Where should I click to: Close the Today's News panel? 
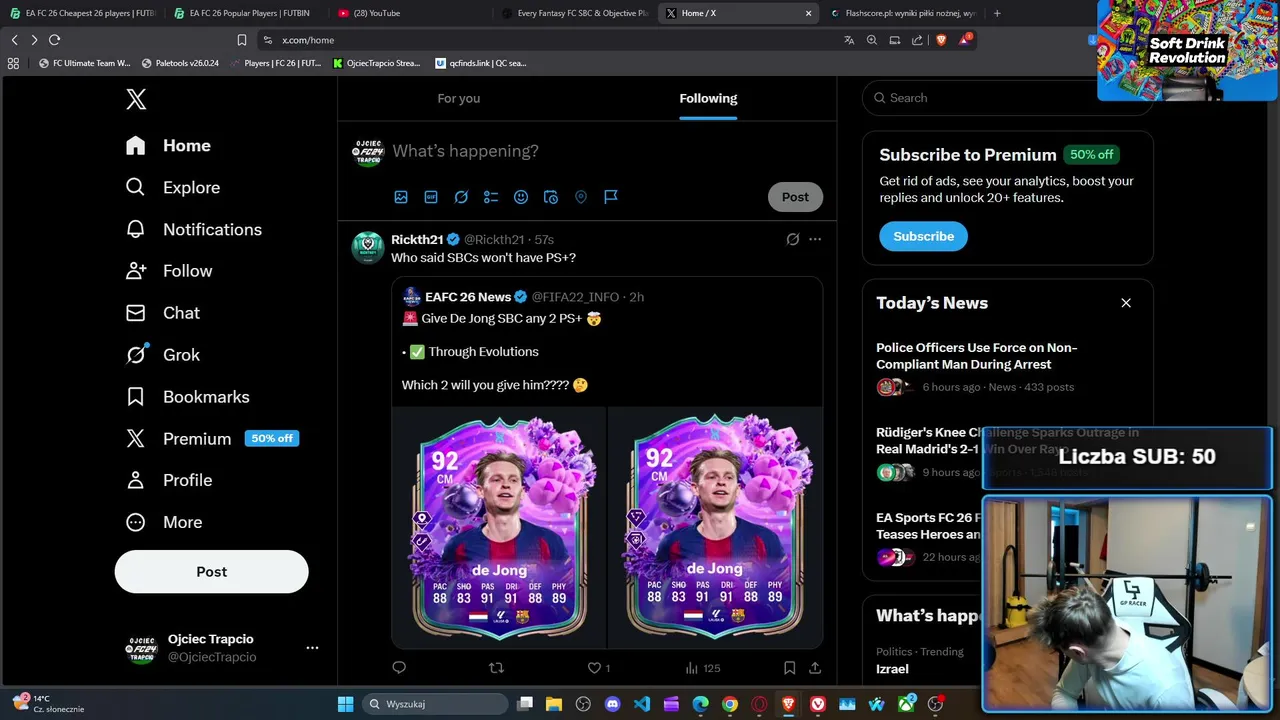(1126, 303)
